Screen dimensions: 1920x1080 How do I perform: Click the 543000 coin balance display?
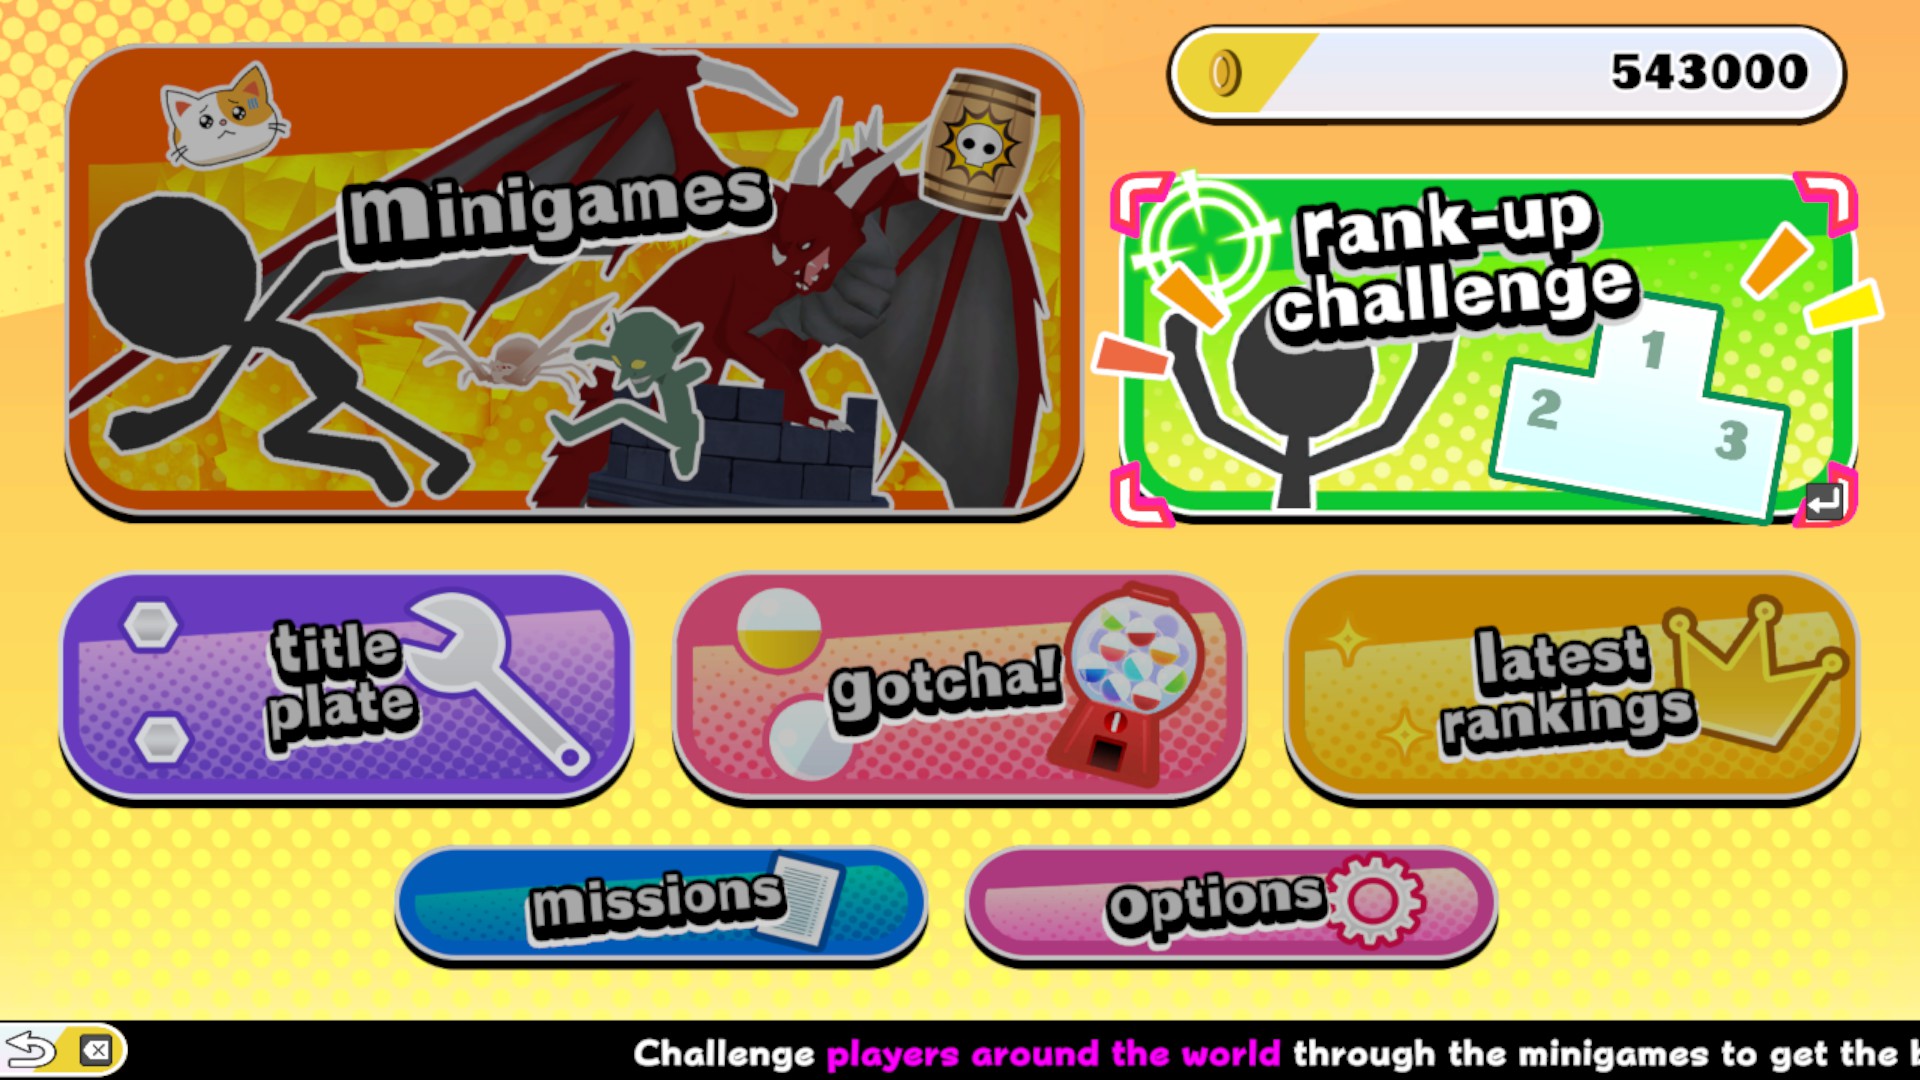(1506, 73)
